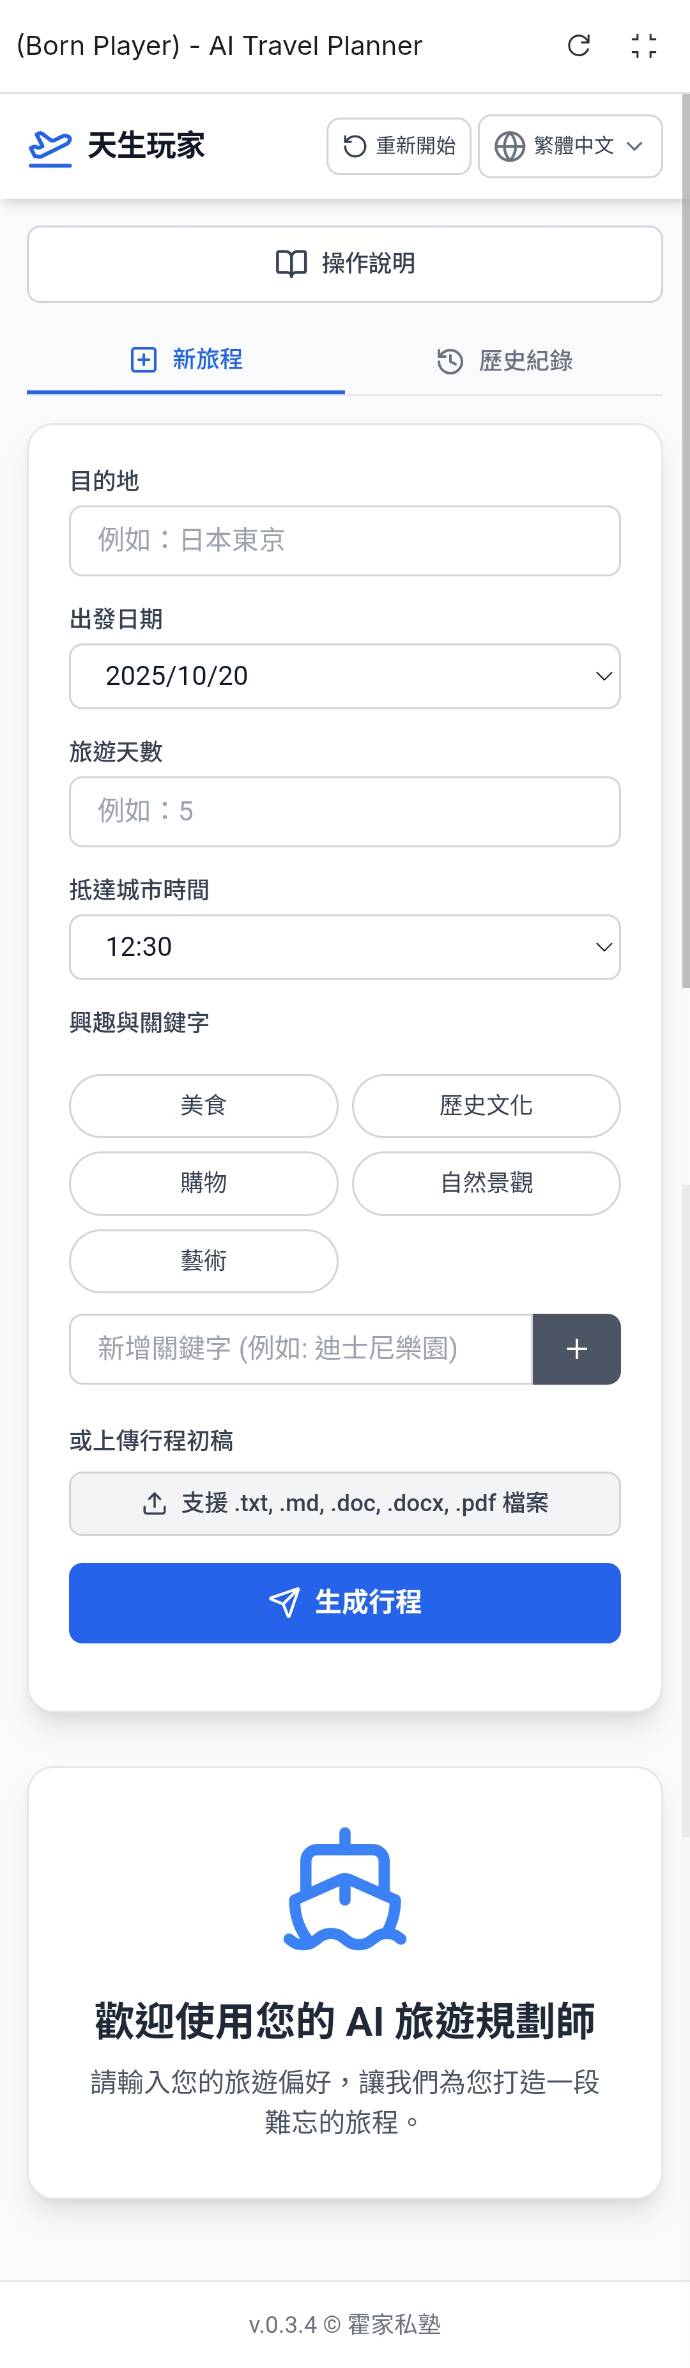Click the collapse fullscreen icon
This screenshot has width=690, height=2368.
644,45
